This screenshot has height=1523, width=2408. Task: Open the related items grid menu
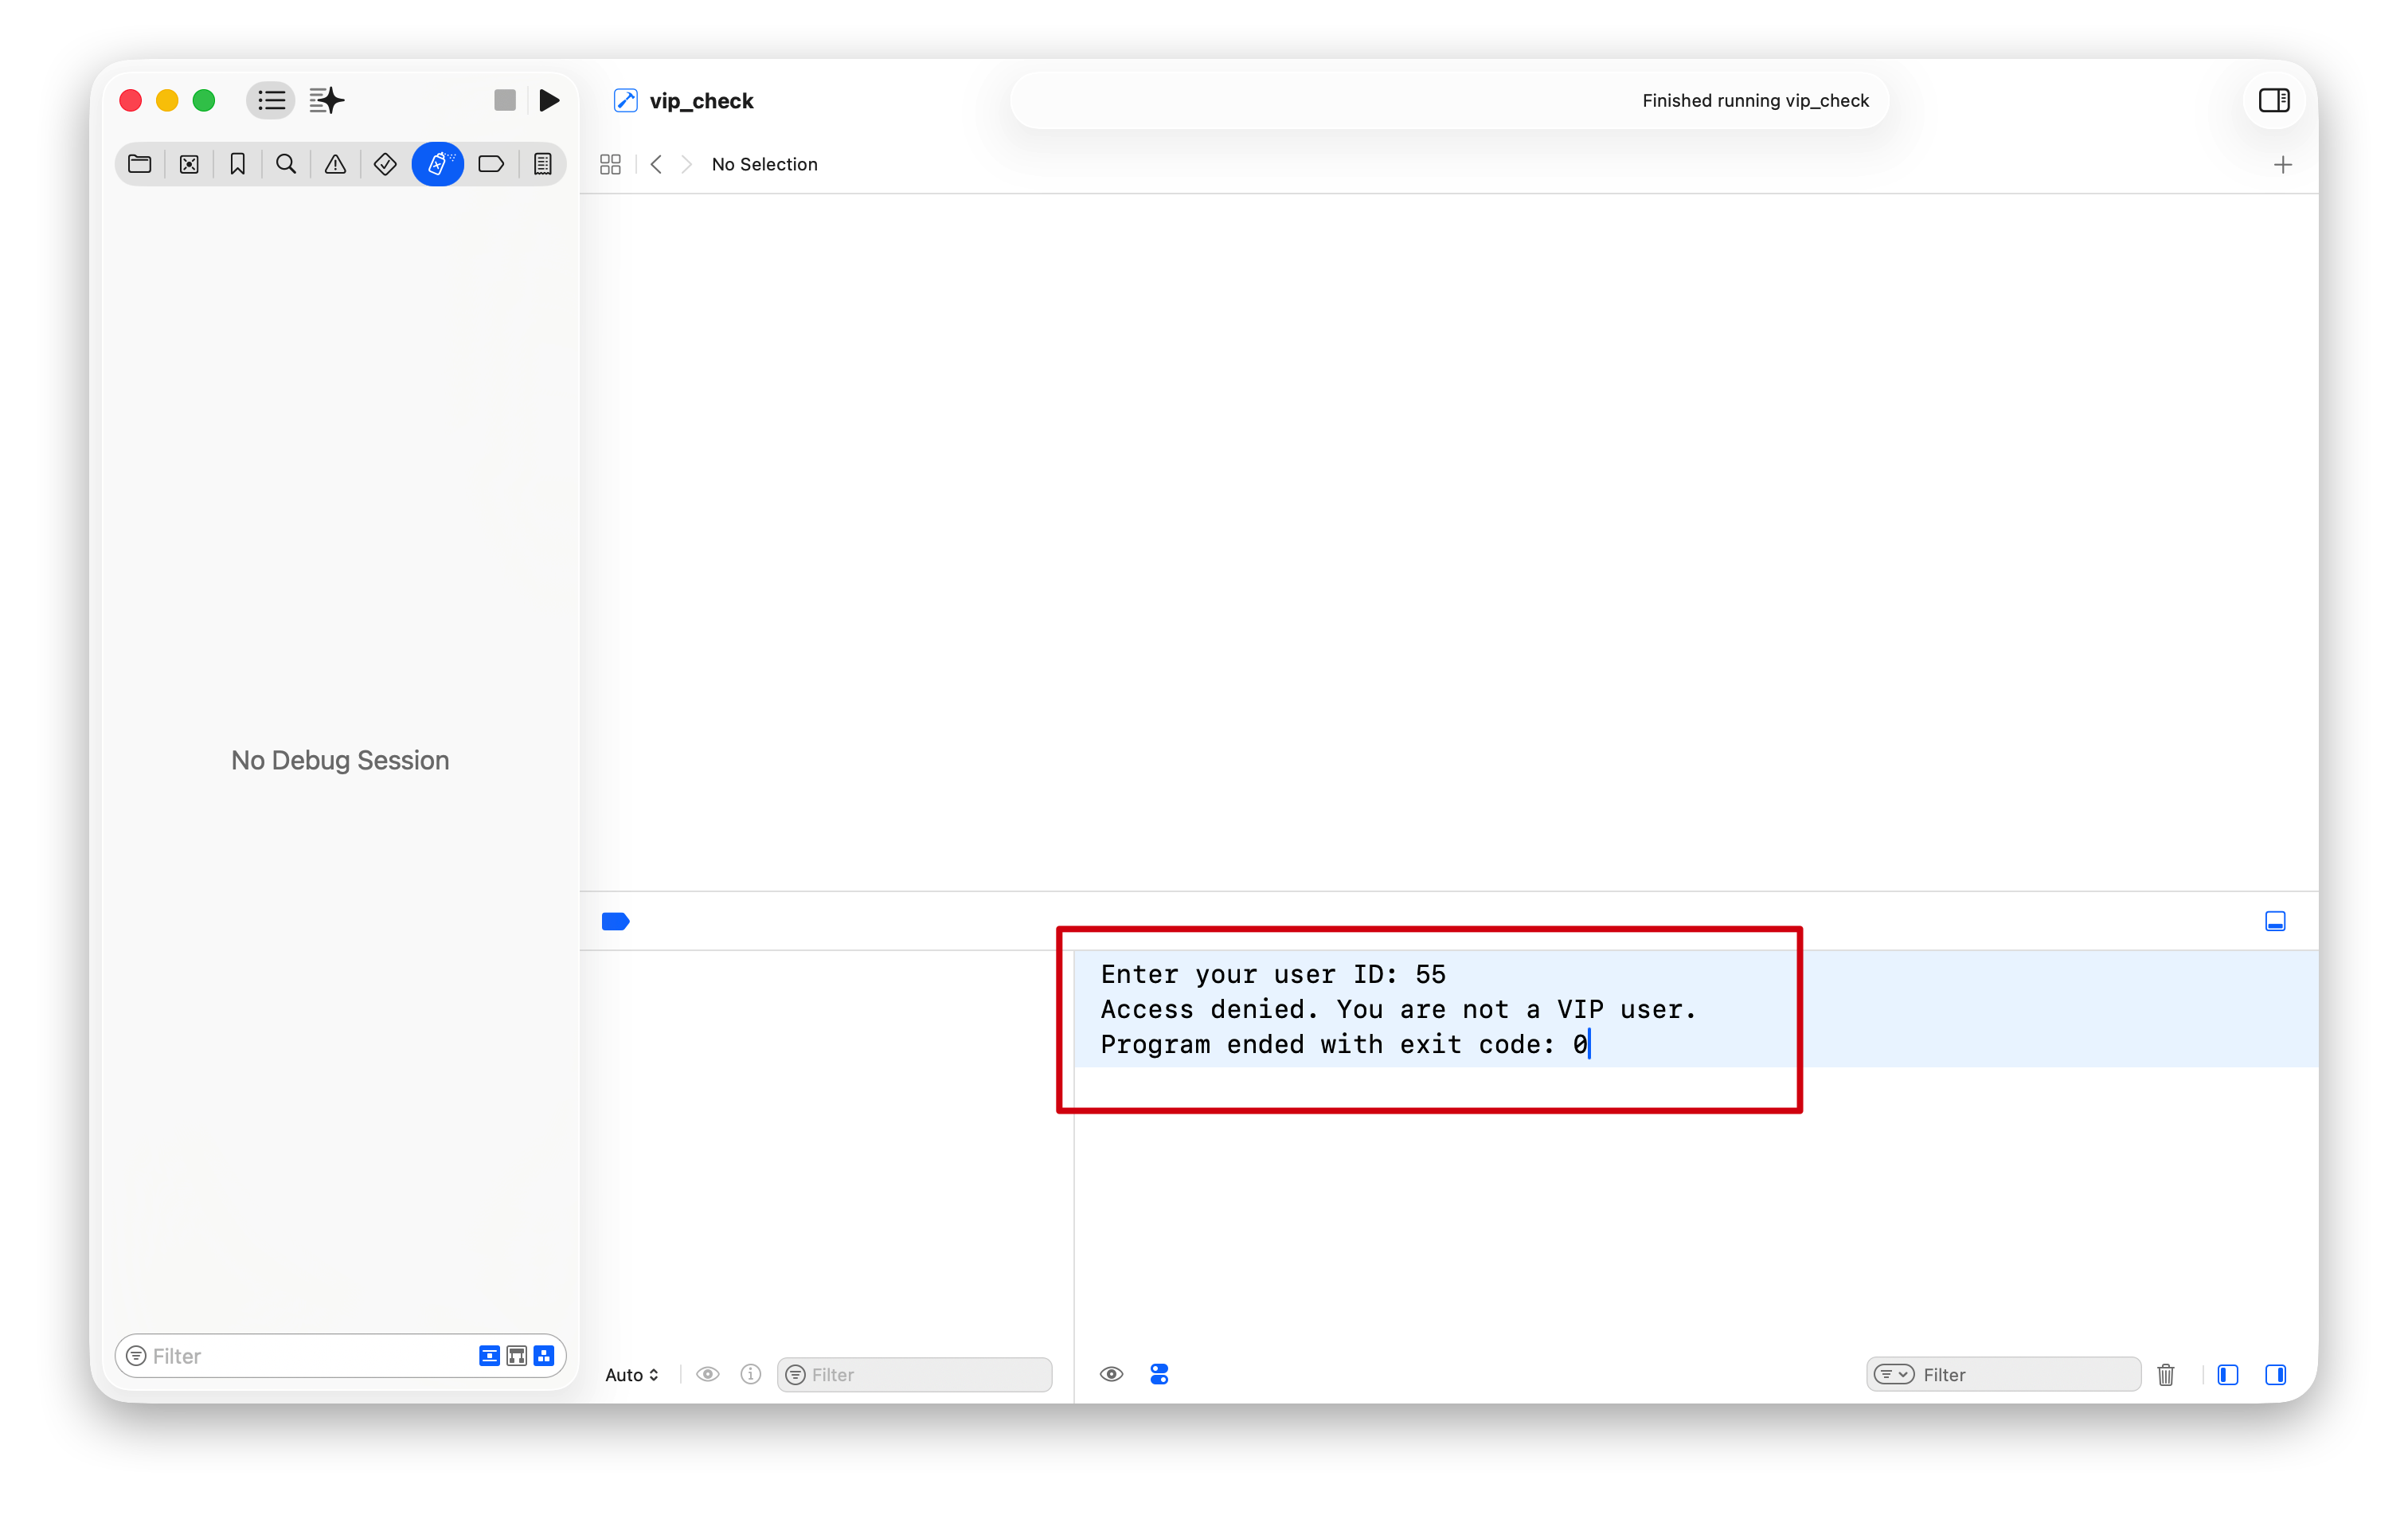point(610,164)
